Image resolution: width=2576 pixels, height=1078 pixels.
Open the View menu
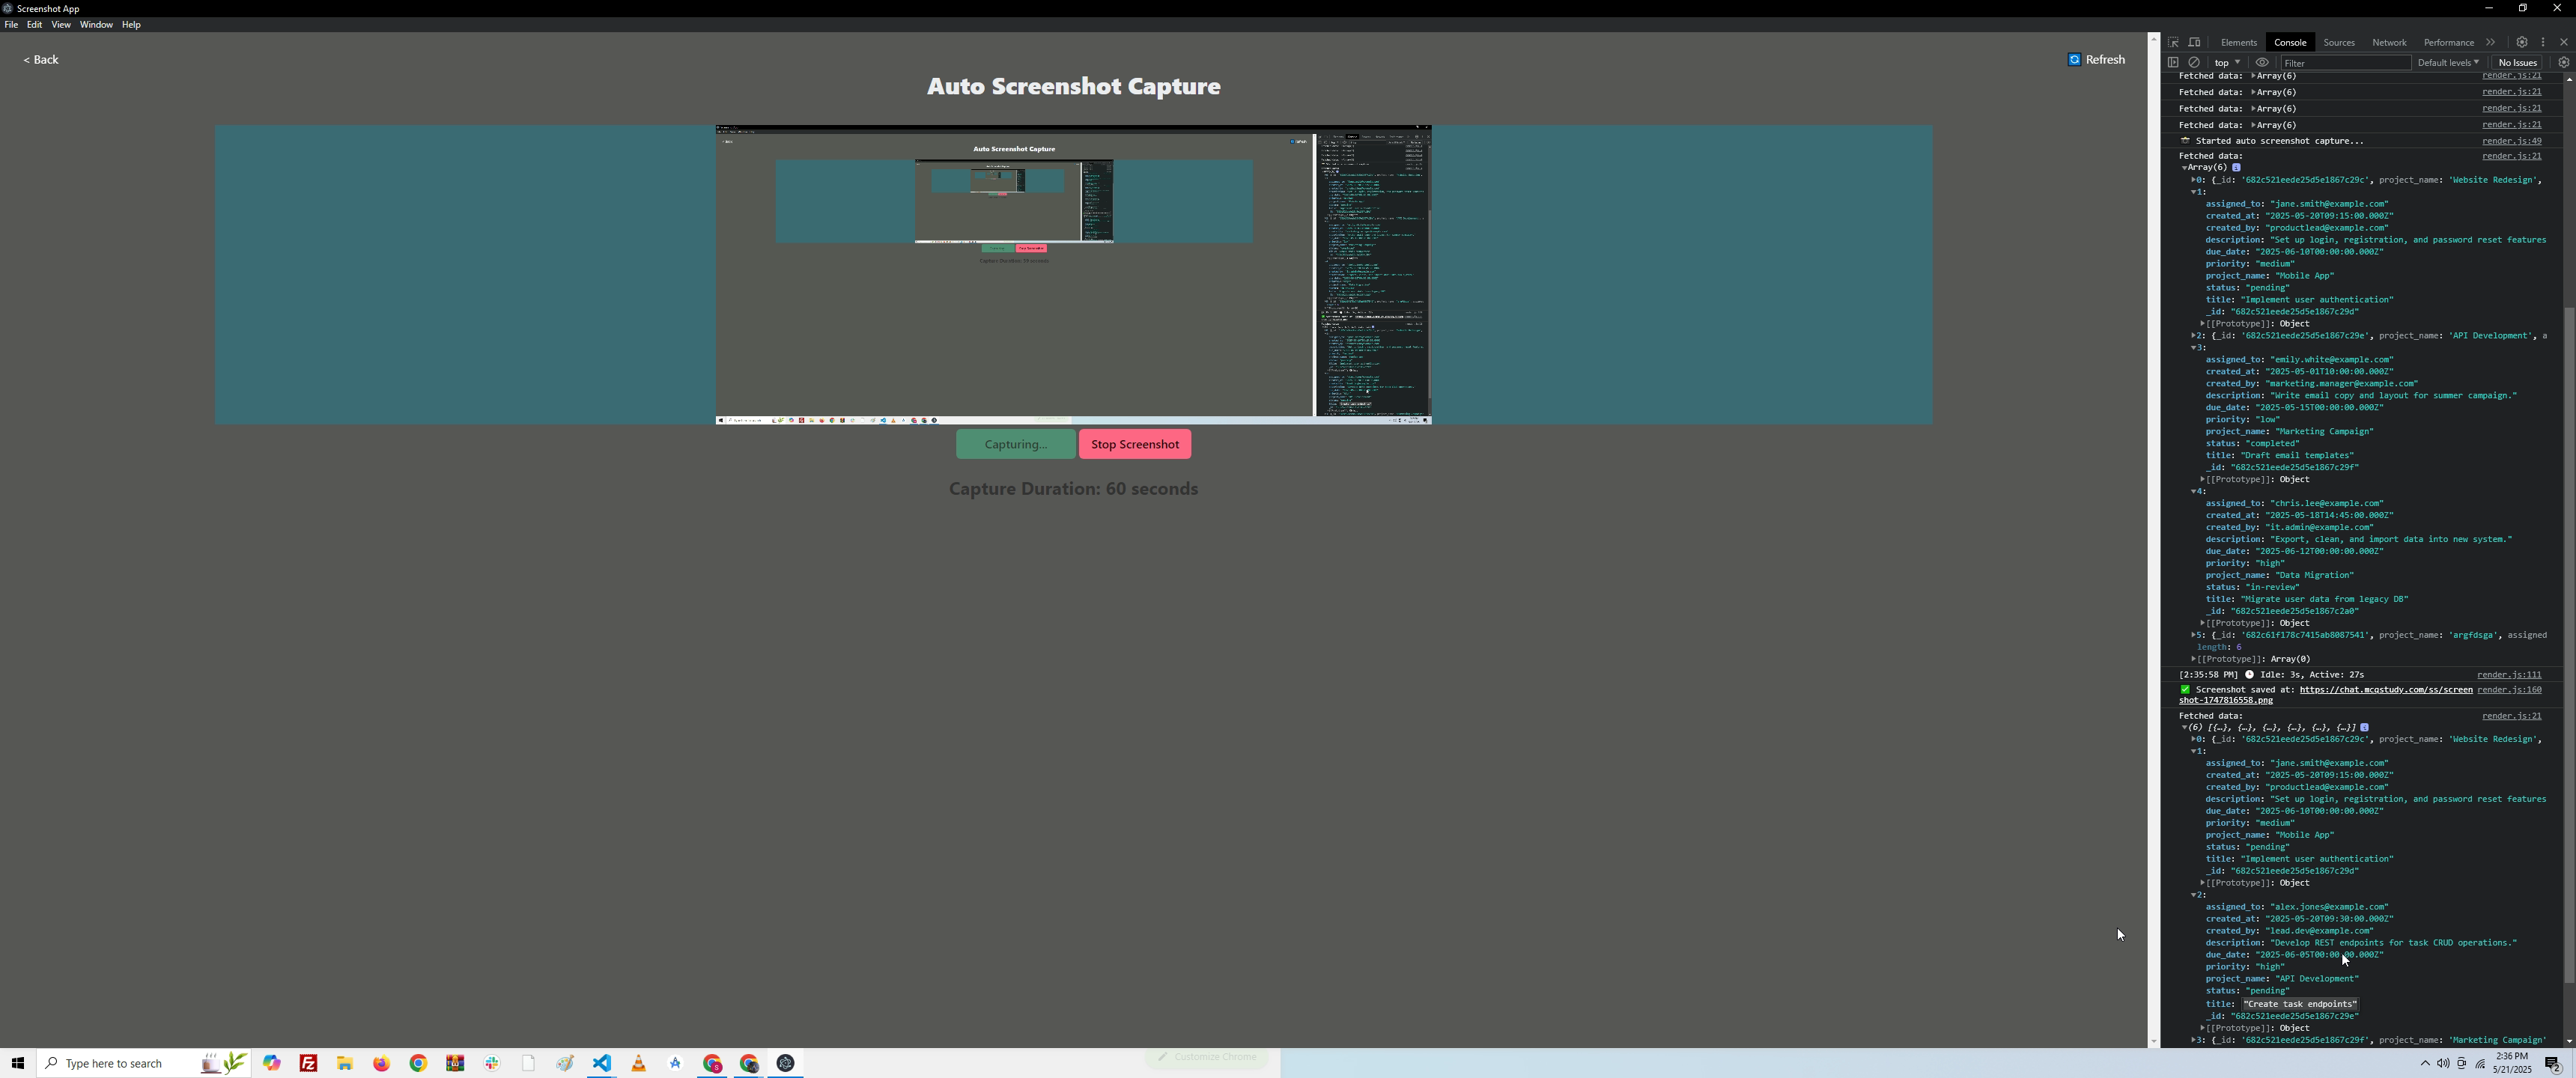tap(60, 24)
